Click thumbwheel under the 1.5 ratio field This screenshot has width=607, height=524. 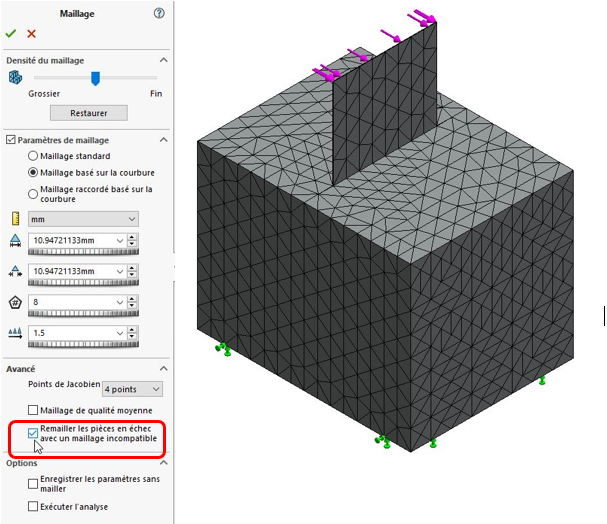[83, 344]
